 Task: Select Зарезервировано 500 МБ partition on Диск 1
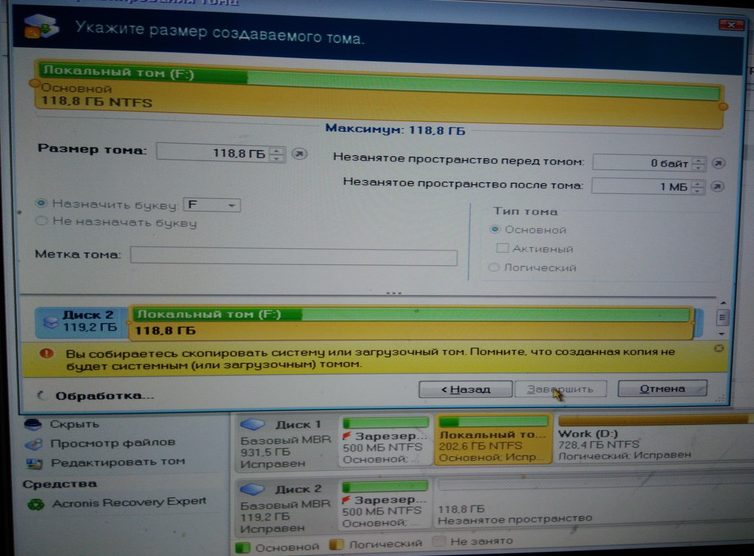point(385,442)
